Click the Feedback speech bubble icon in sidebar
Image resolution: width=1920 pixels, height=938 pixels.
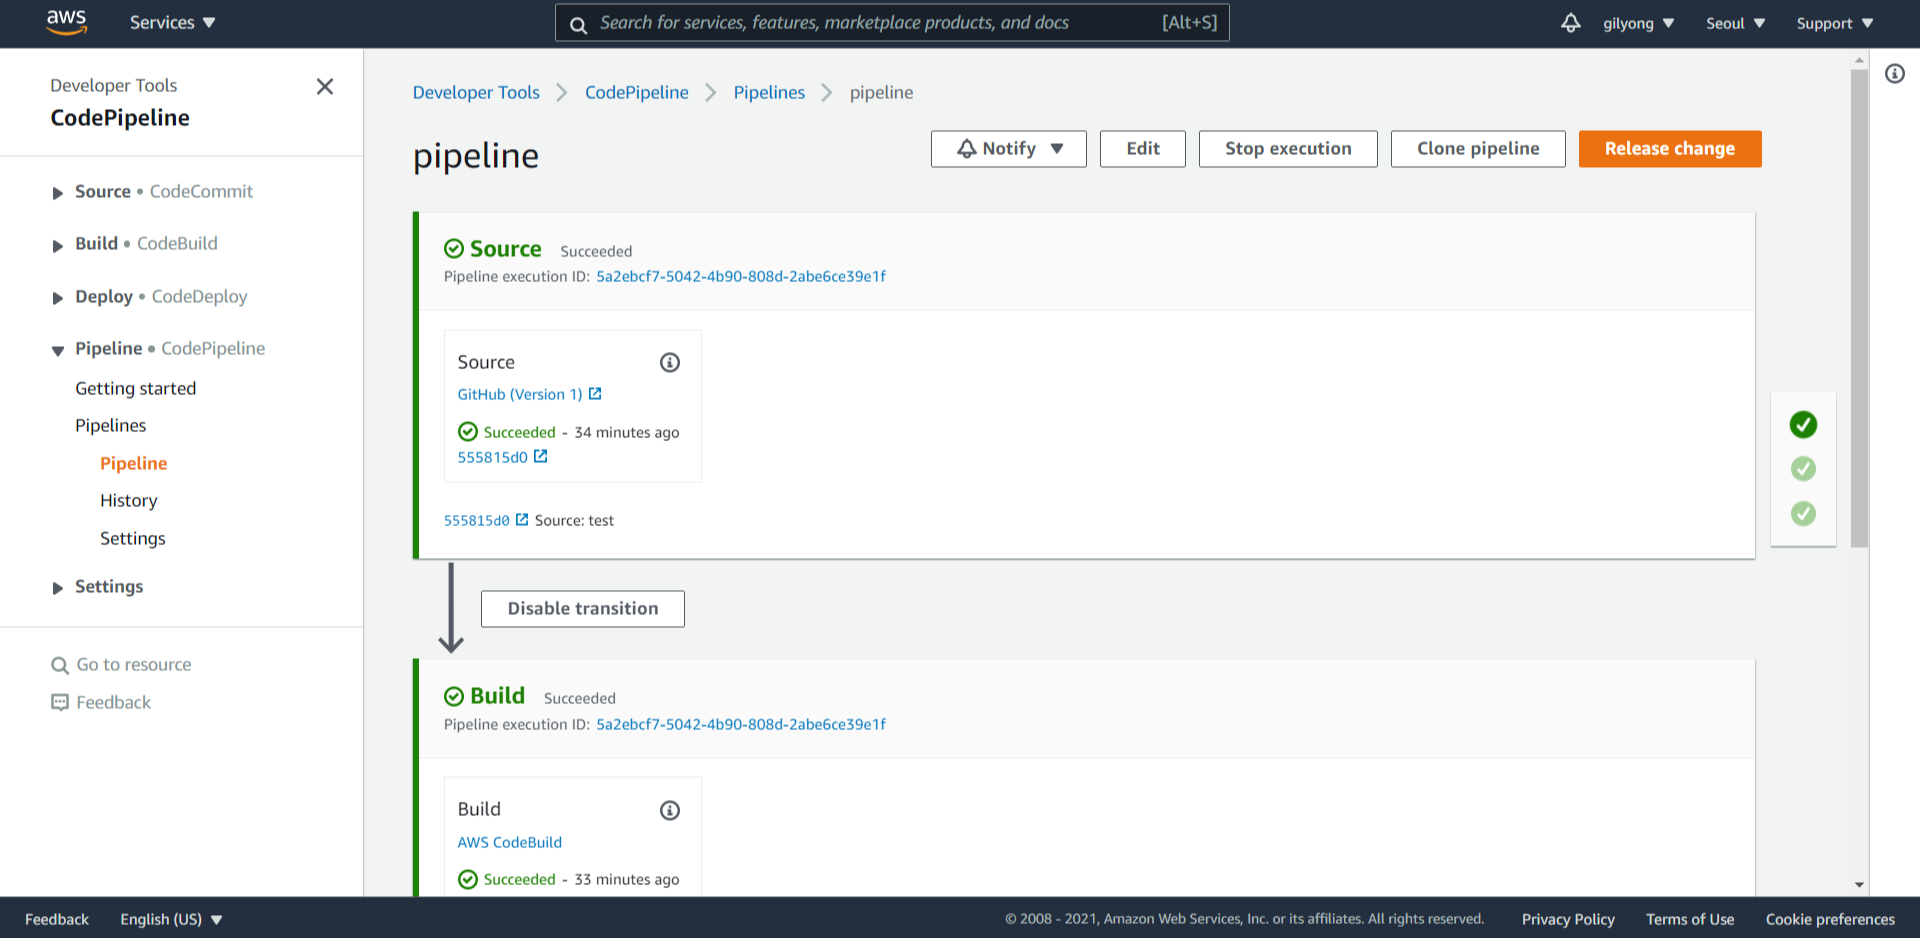click(x=60, y=702)
